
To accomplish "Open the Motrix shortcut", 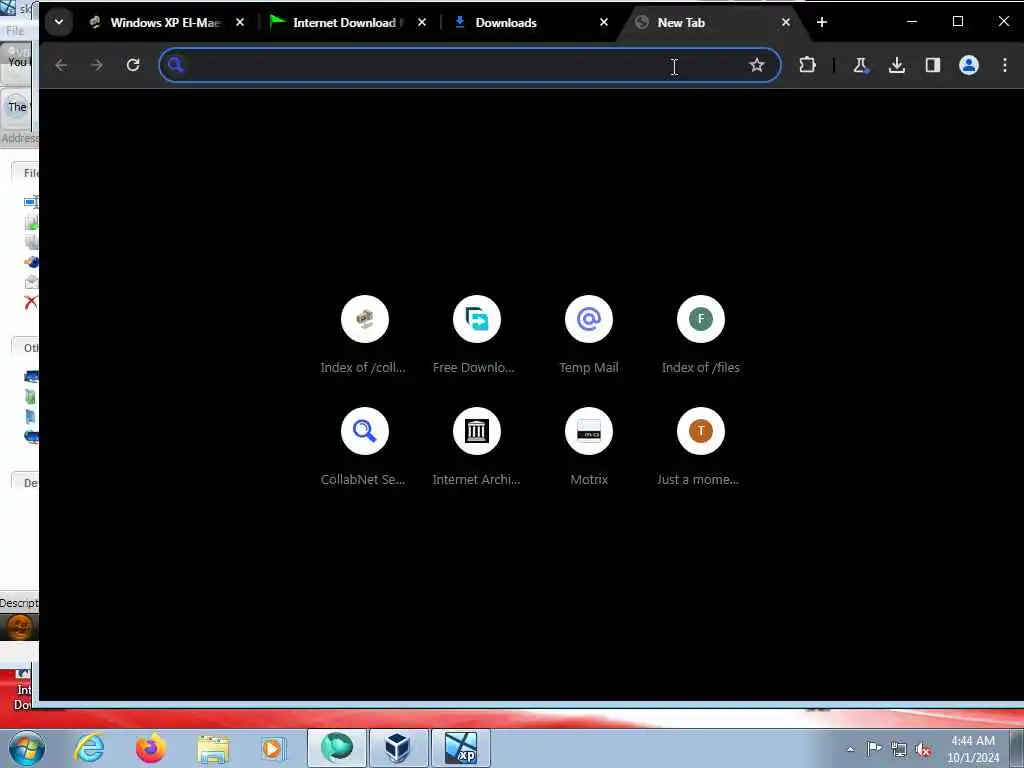I will point(589,447).
